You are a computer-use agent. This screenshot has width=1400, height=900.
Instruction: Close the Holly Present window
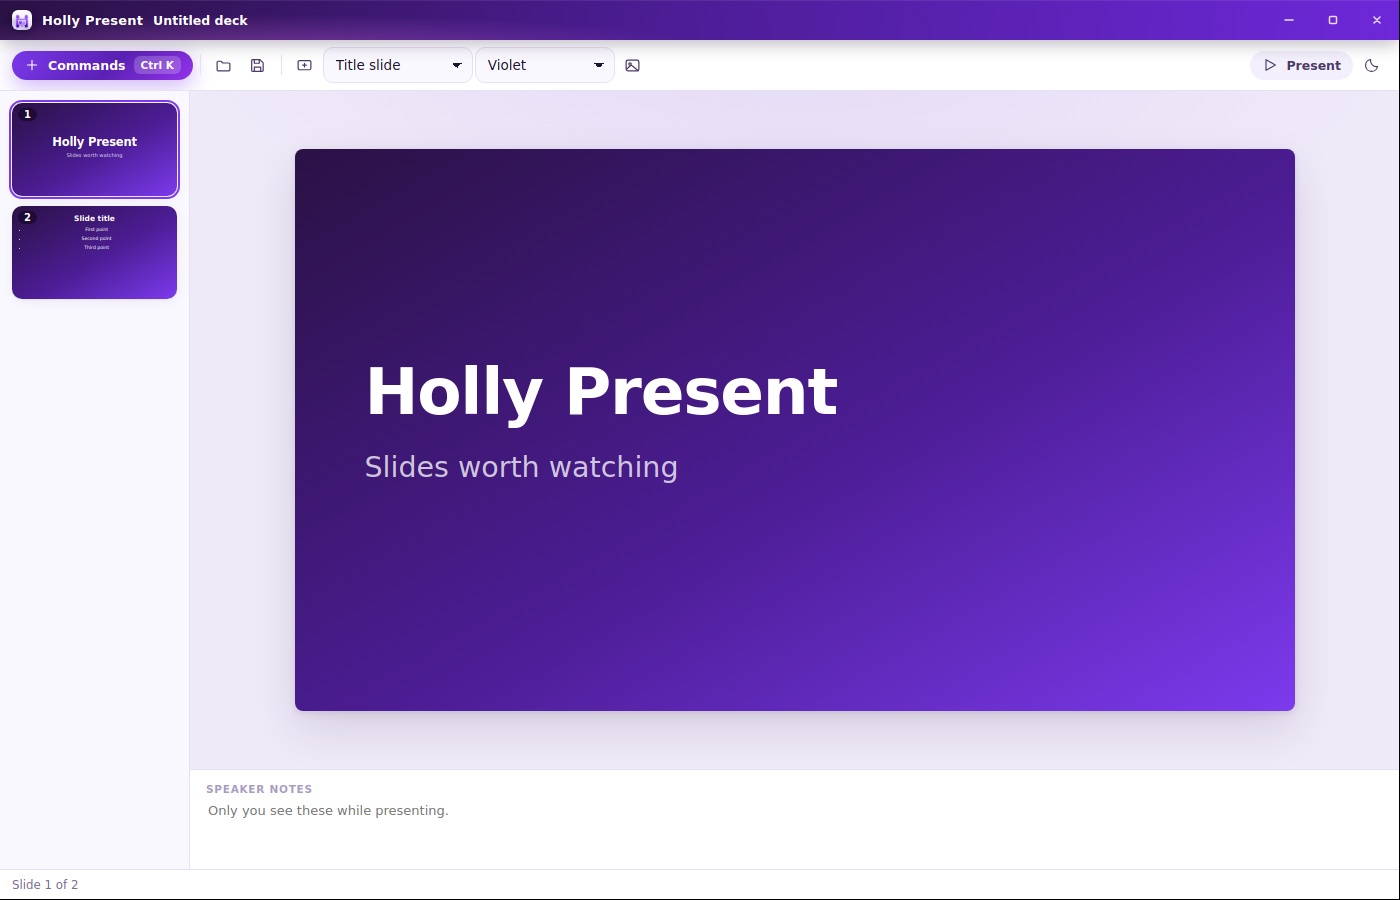1377,20
